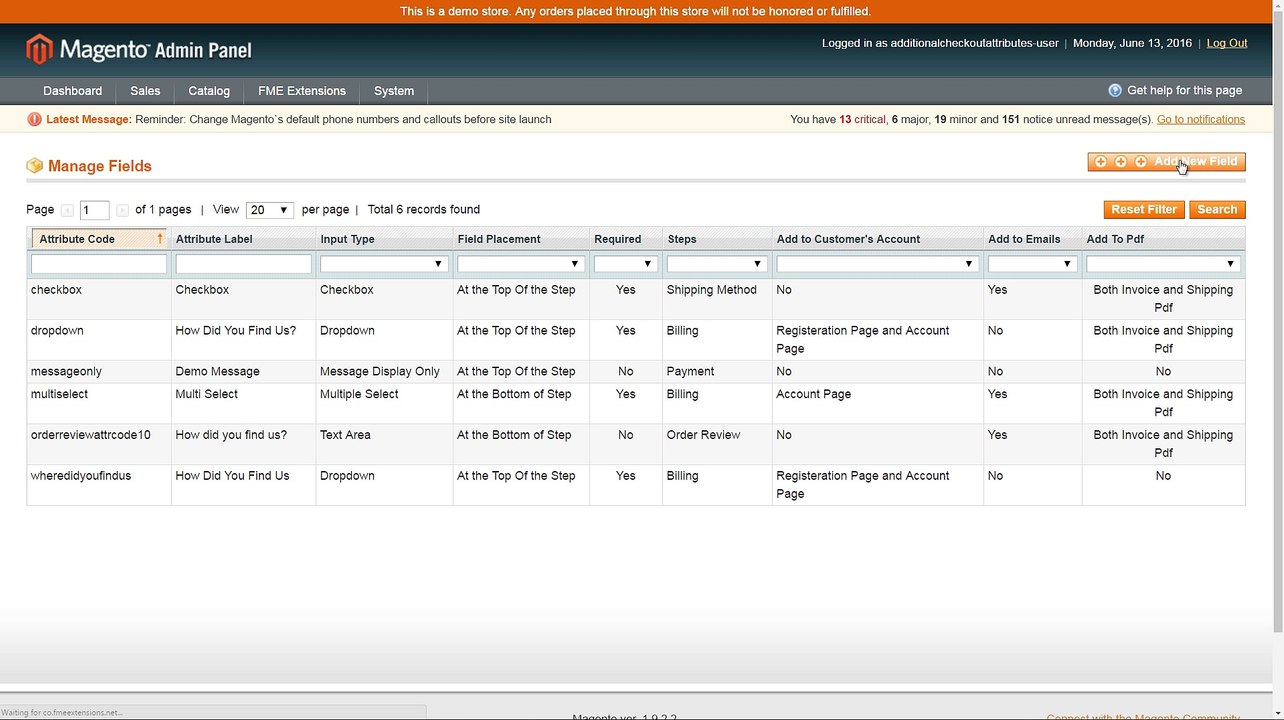Open the Sales menu
Screen dimensions: 1284x720
pyautogui.click(x=145, y=91)
